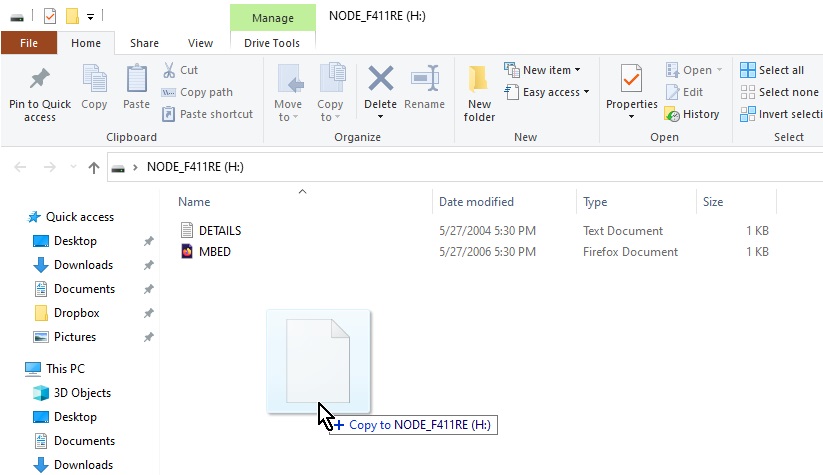Screen dimensions: 823x475
Task: Open the New item dropdown
Action: tap(546, 70)
